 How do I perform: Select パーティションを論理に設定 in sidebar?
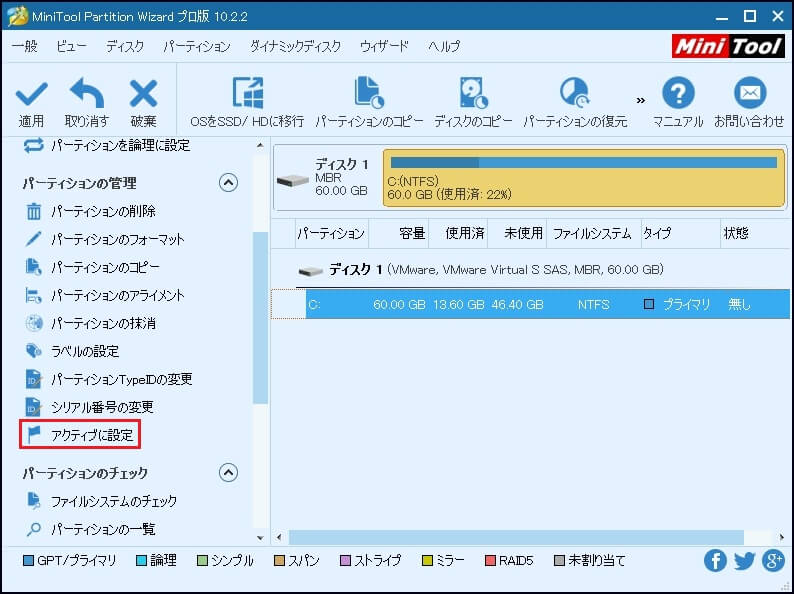coord(107,146)
